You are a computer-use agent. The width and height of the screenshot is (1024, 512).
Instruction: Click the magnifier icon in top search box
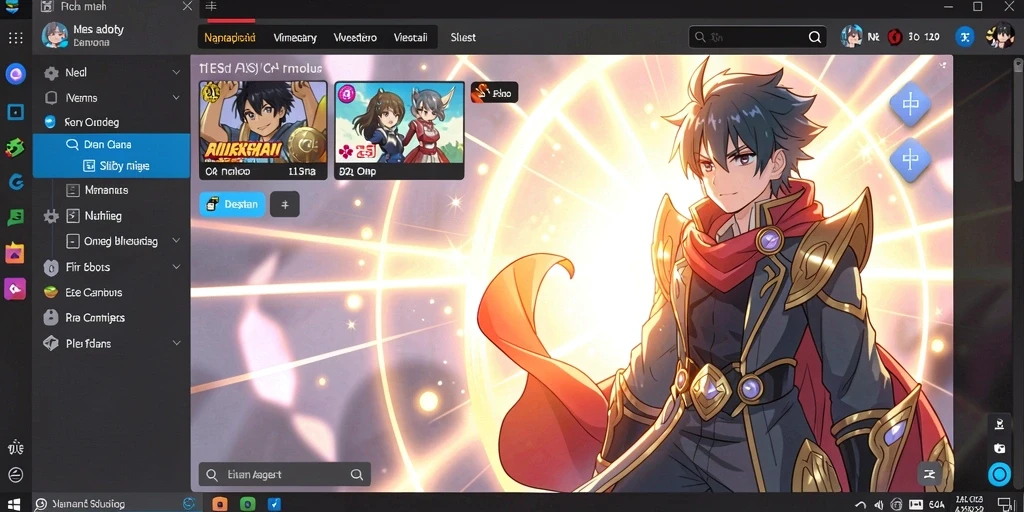[x=814, y=37]
